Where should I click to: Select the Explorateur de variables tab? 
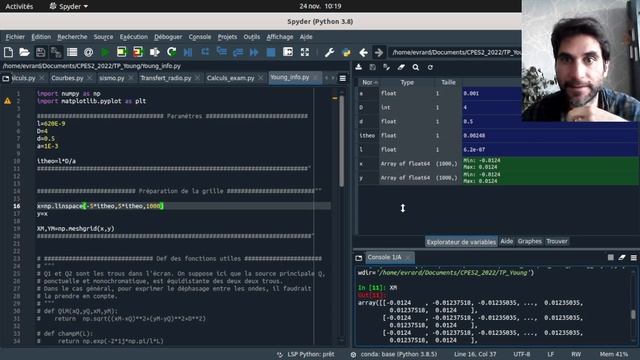(x=461, y=242)
